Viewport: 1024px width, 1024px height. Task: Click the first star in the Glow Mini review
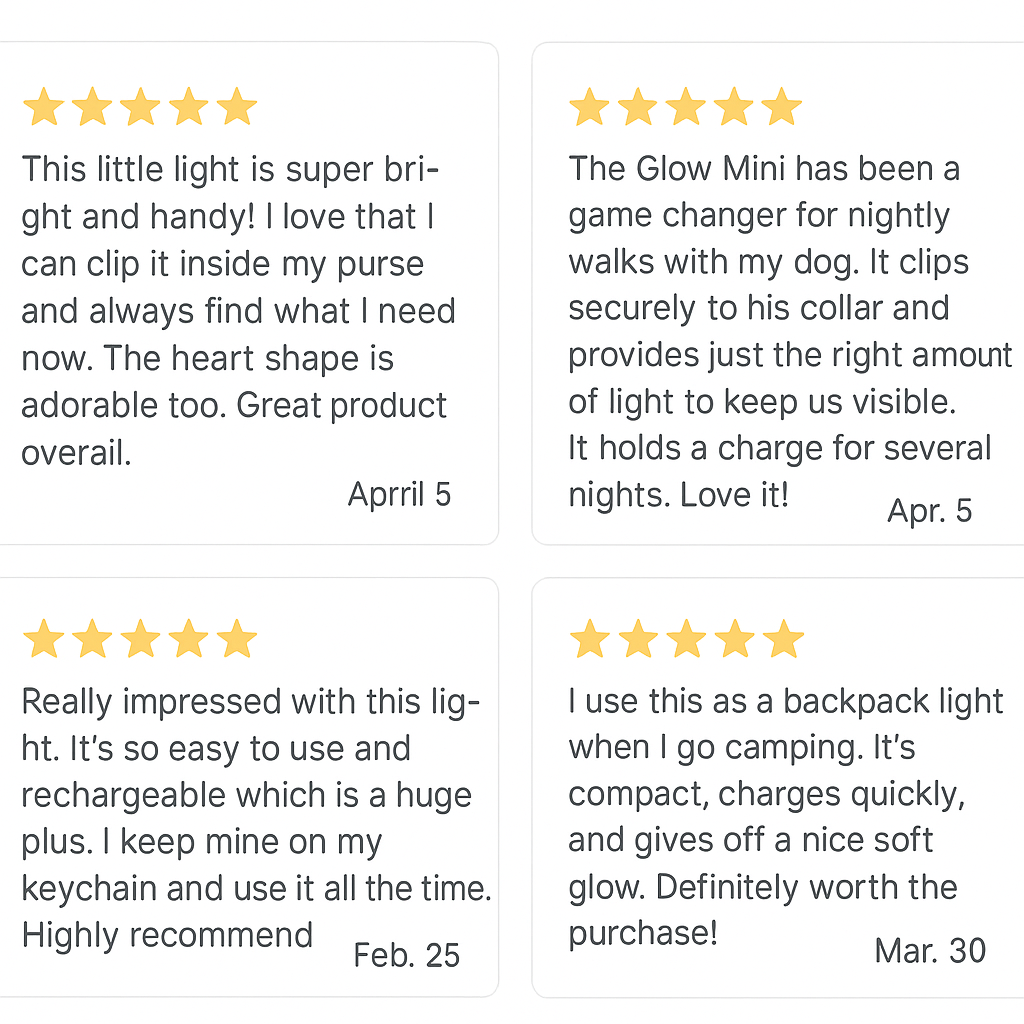tap(590, 106)
